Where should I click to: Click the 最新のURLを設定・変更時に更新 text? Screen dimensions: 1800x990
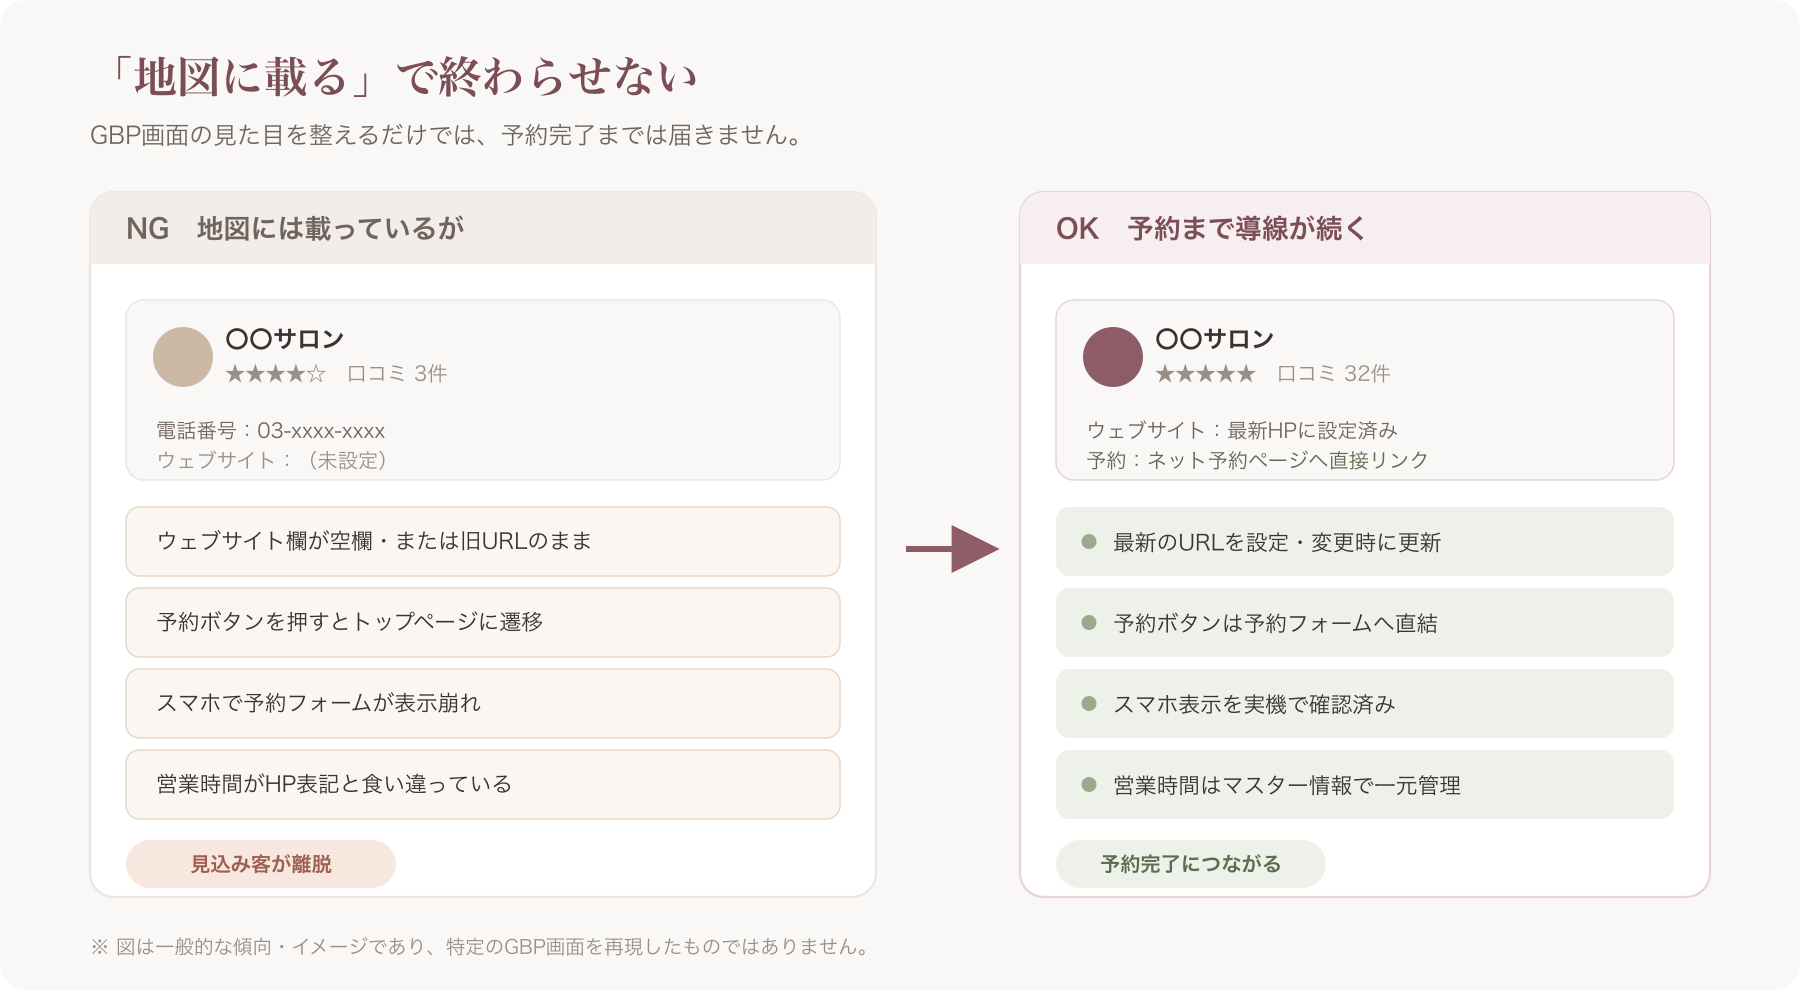1277,542
